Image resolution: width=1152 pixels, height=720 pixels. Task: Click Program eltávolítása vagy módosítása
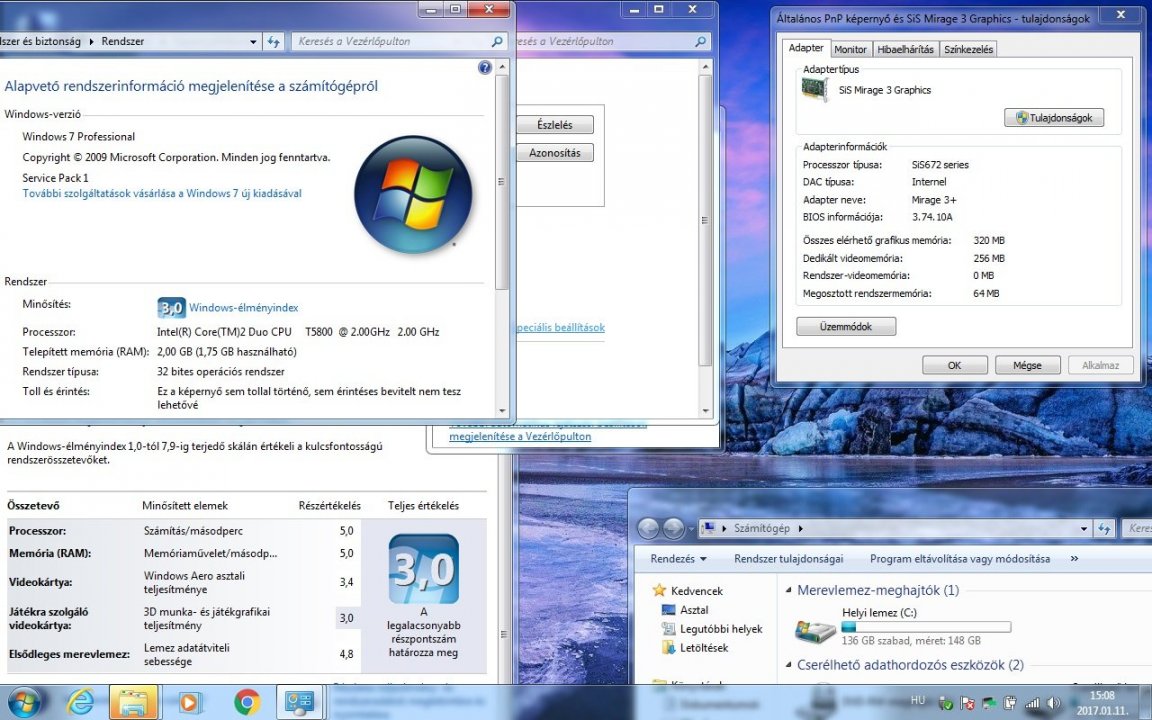pyautogui.click(x=960, y=559)
